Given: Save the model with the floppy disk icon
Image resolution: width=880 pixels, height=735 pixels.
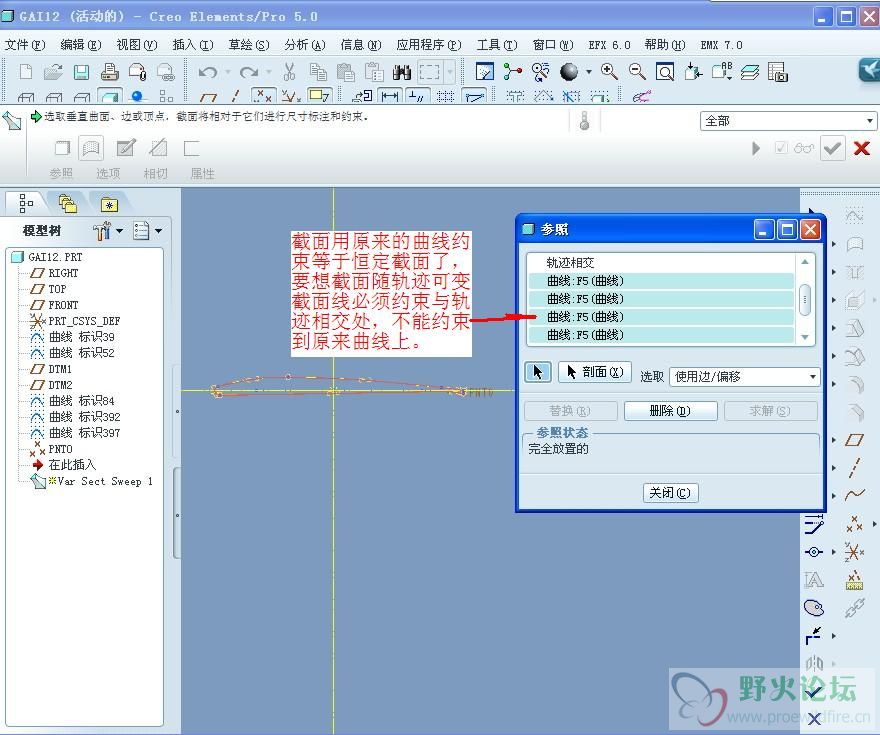Looking at the screenshot, I should click(81, 72).
